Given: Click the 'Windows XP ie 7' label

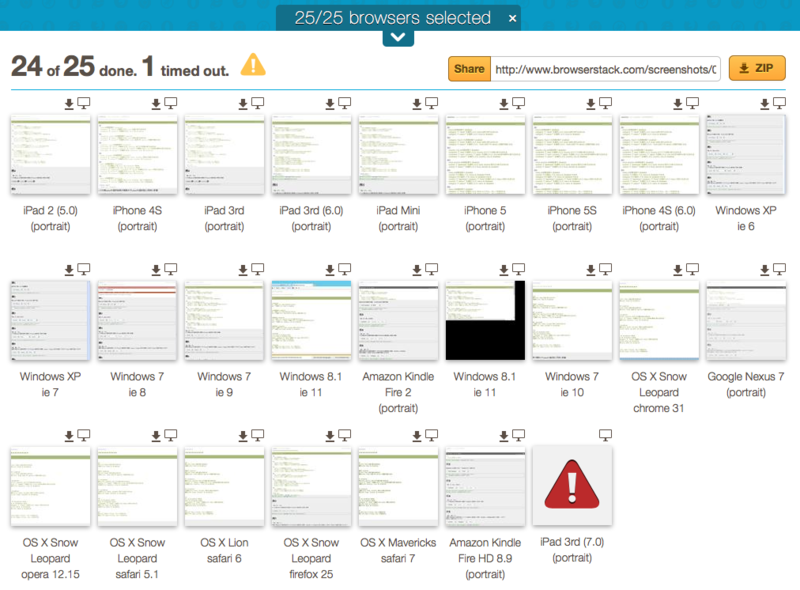Looking at the screenshot, I should 51,384.
